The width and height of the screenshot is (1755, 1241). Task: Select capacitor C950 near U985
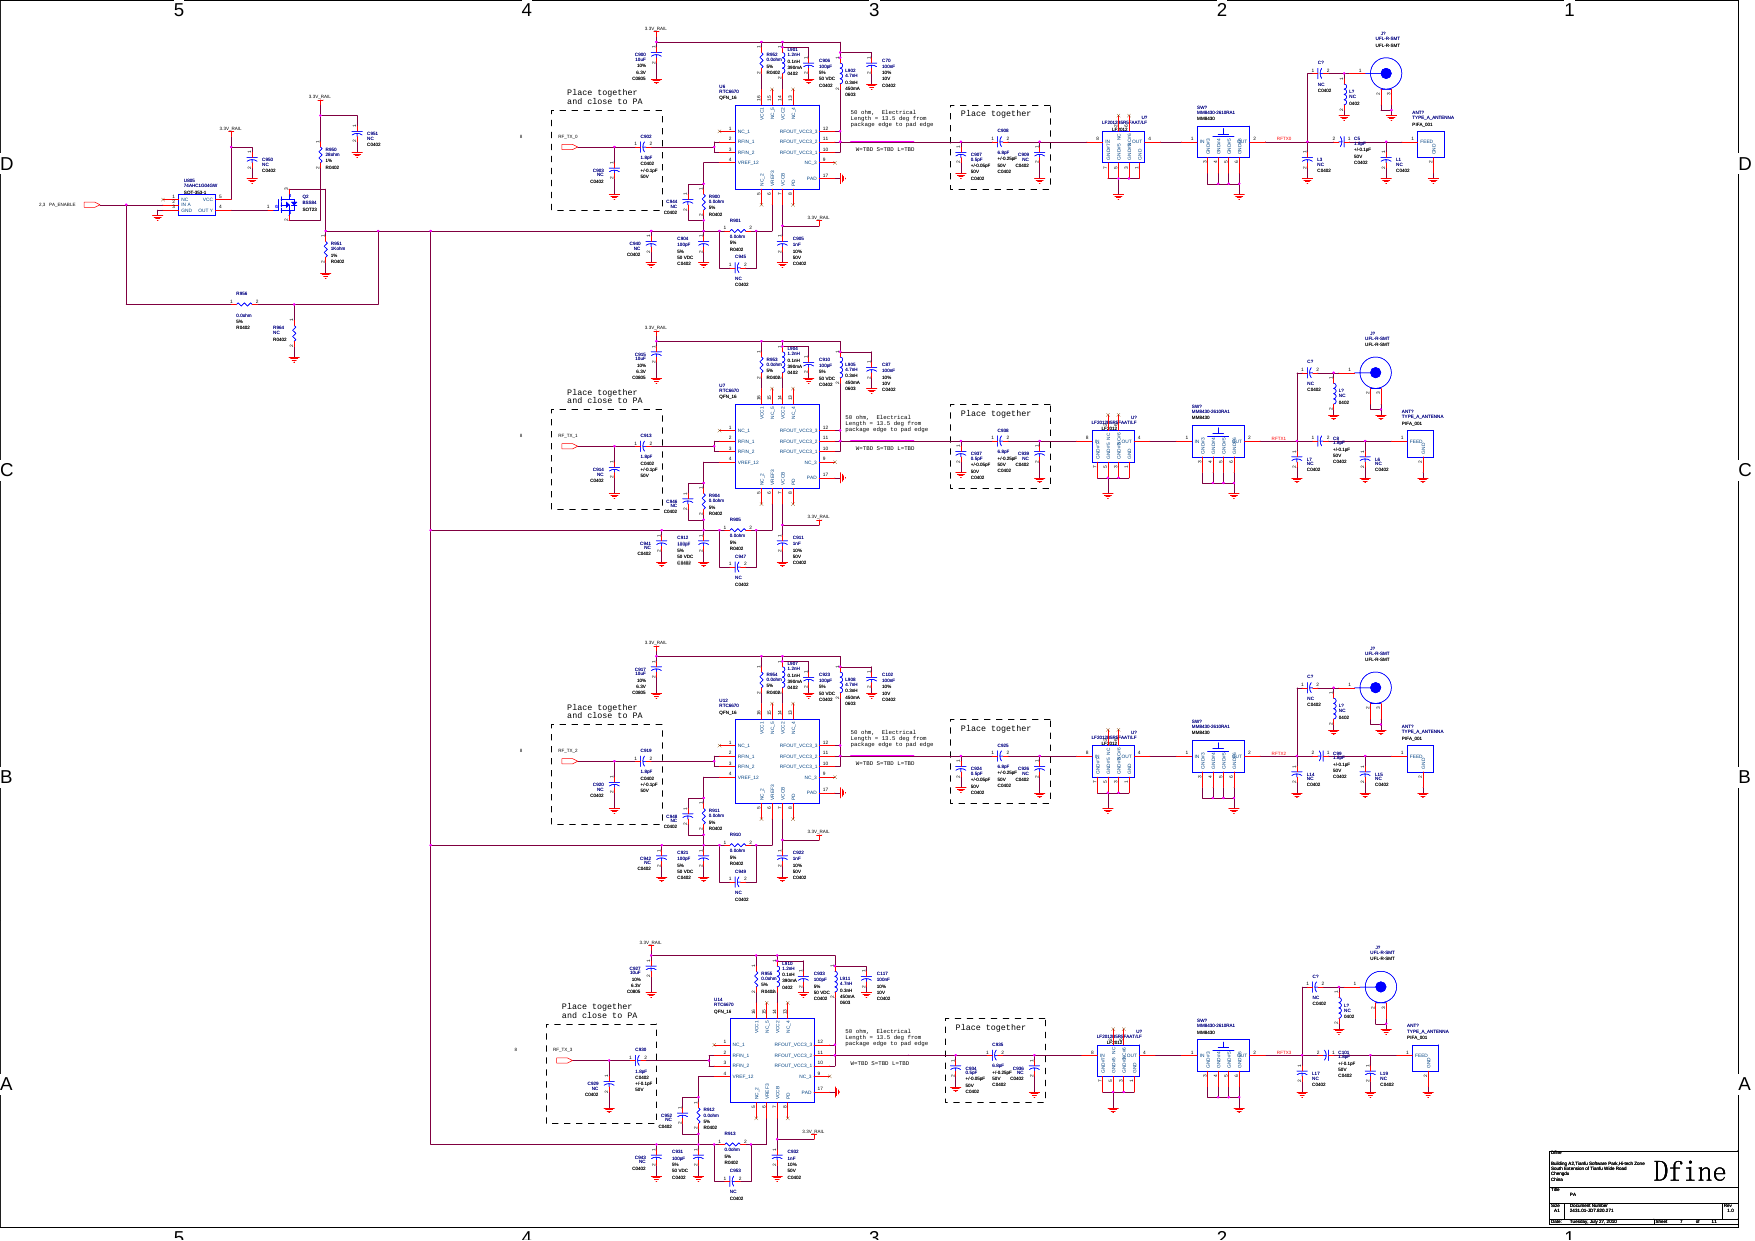pos(252,159)
